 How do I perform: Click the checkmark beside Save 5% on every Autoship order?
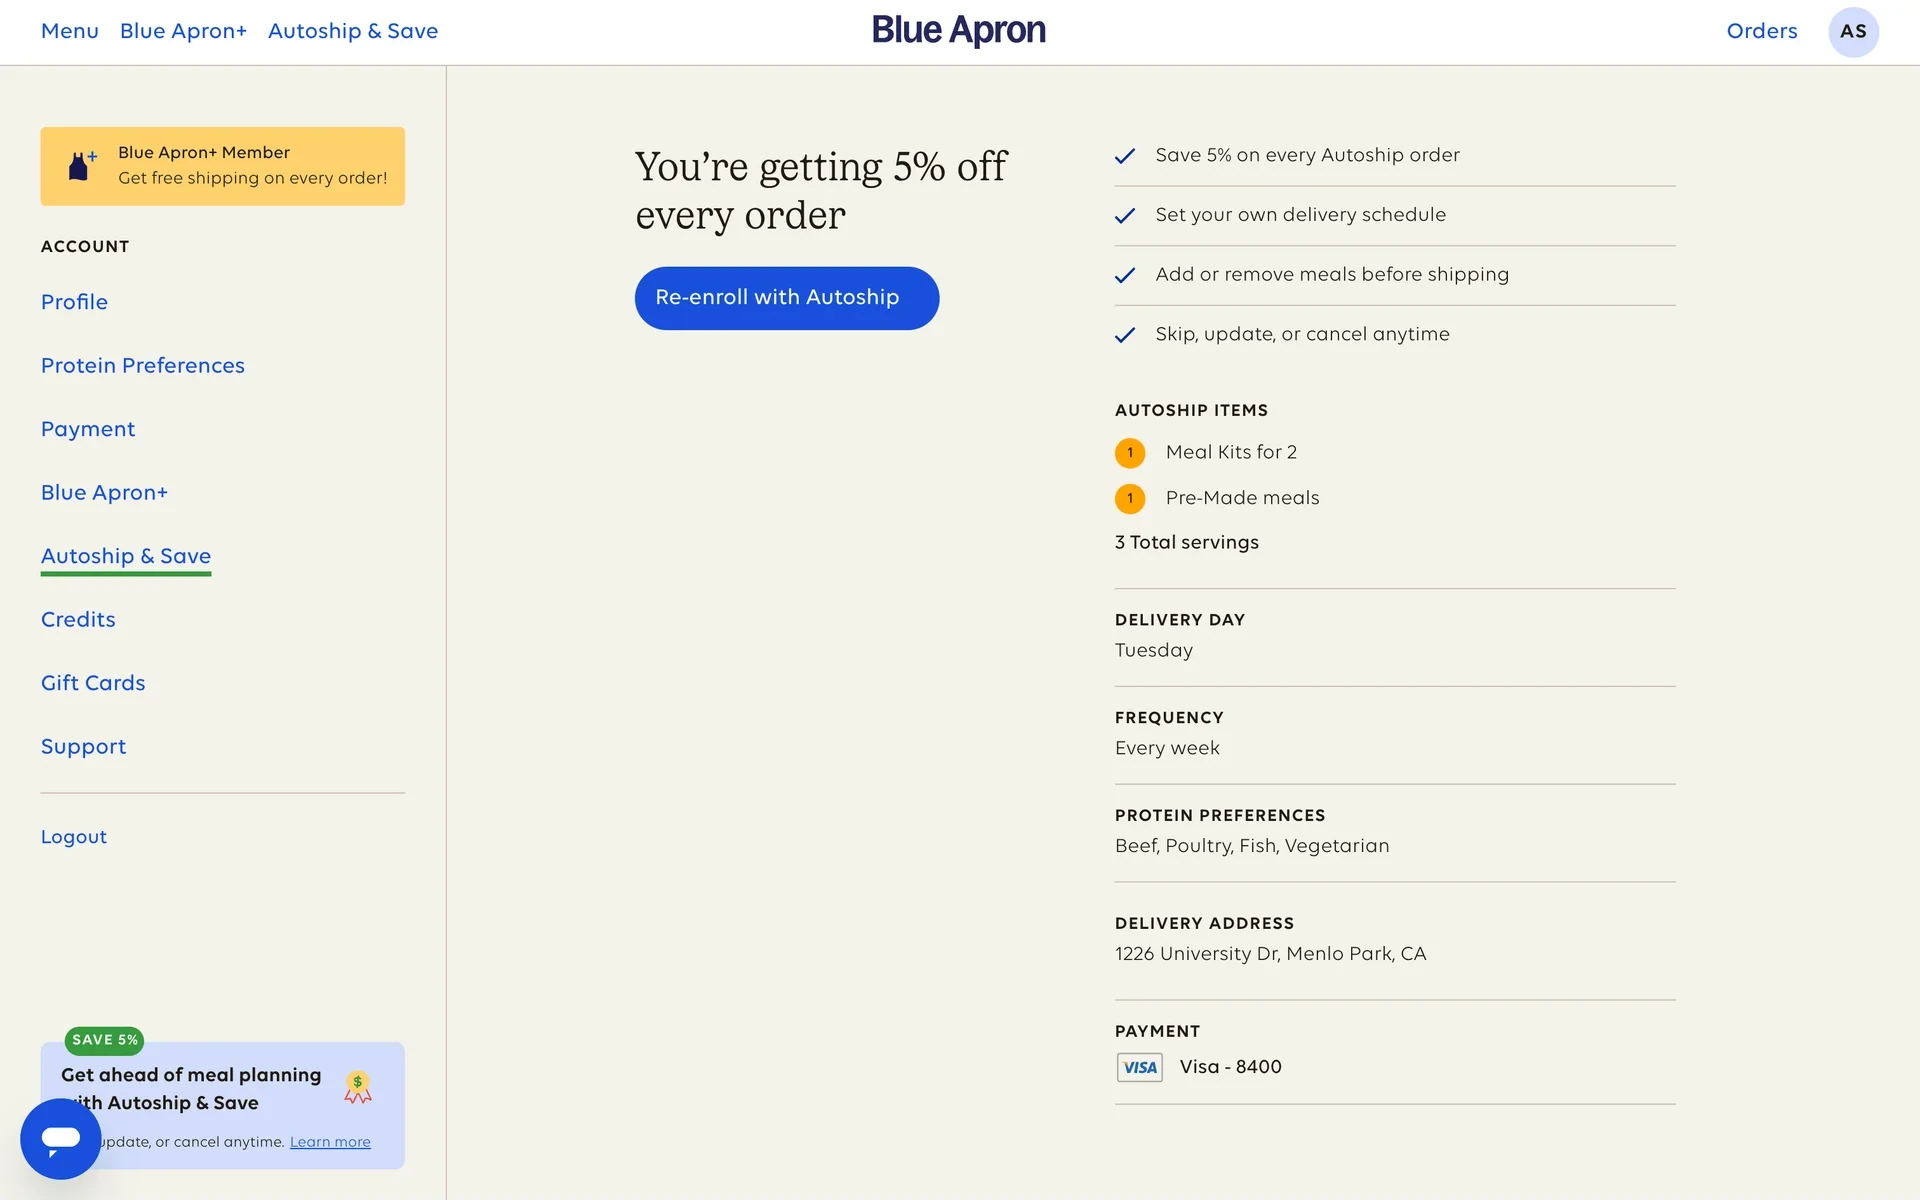1125,156
